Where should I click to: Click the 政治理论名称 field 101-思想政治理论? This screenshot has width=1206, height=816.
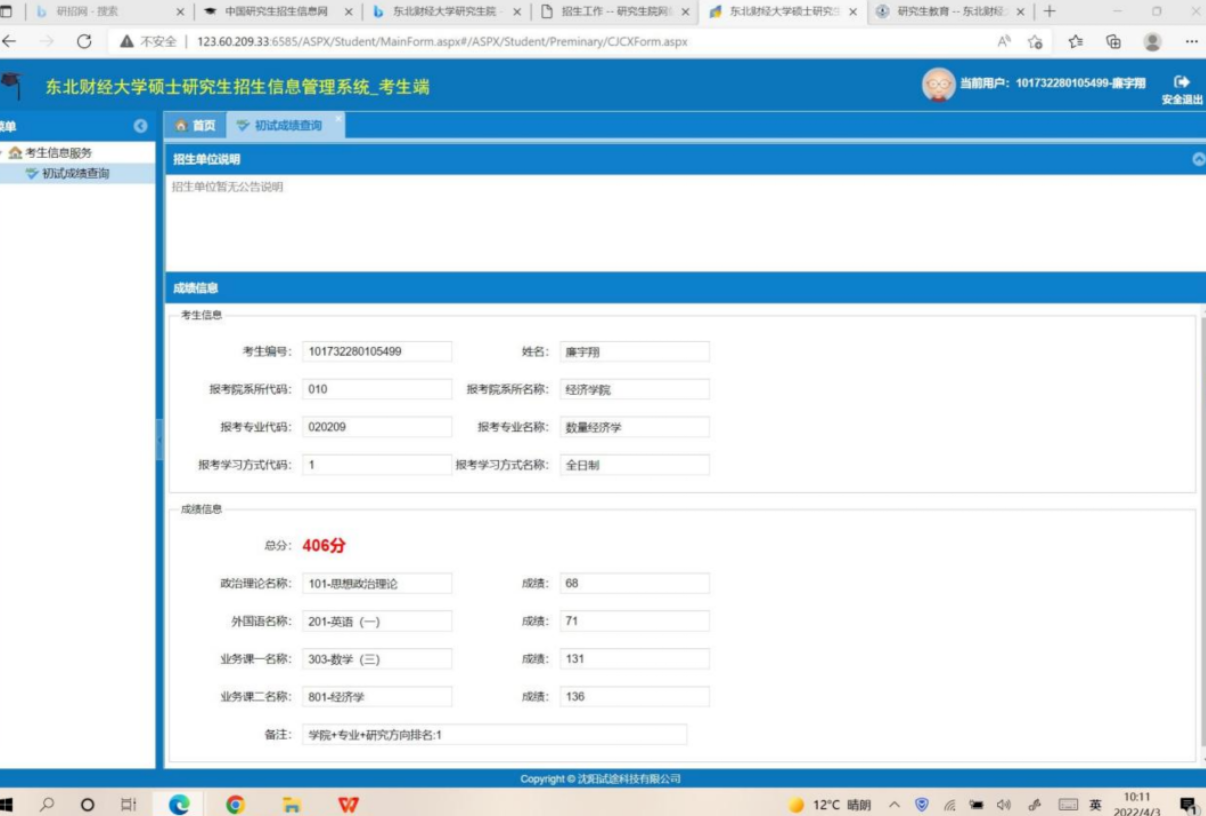(x=377, y=583)
